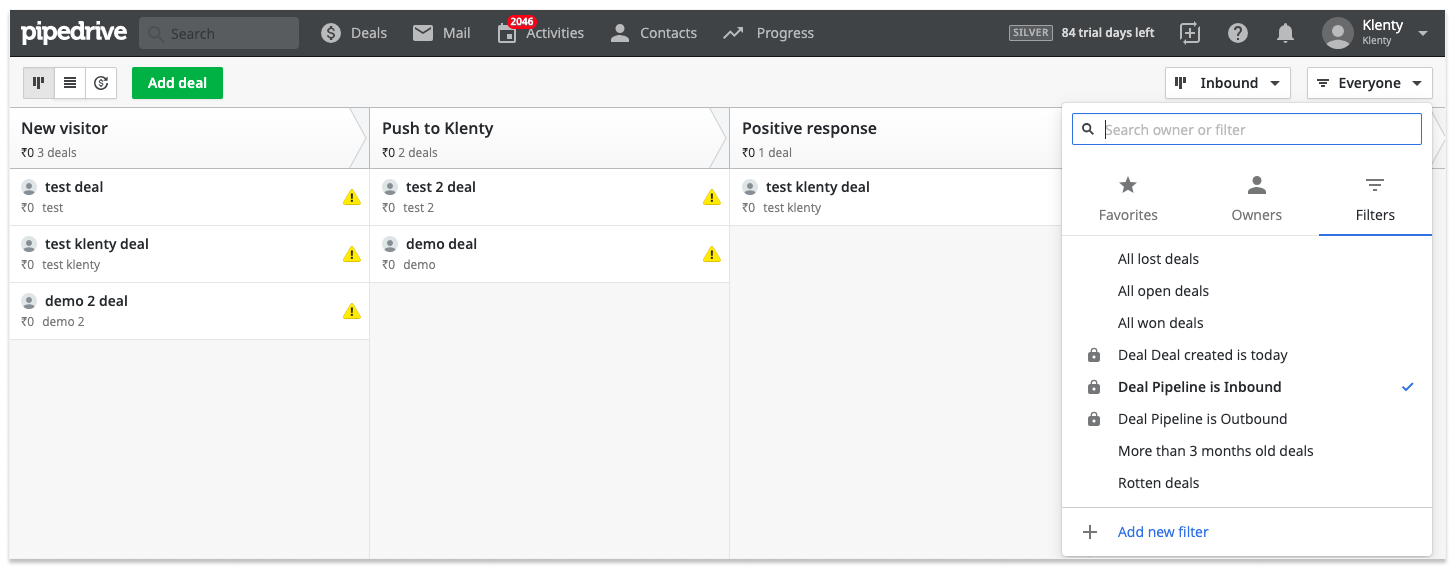This screenshot has height=568, width=1455.
Task: Click warning icon on test deal
Action: (x=352, y=197)
